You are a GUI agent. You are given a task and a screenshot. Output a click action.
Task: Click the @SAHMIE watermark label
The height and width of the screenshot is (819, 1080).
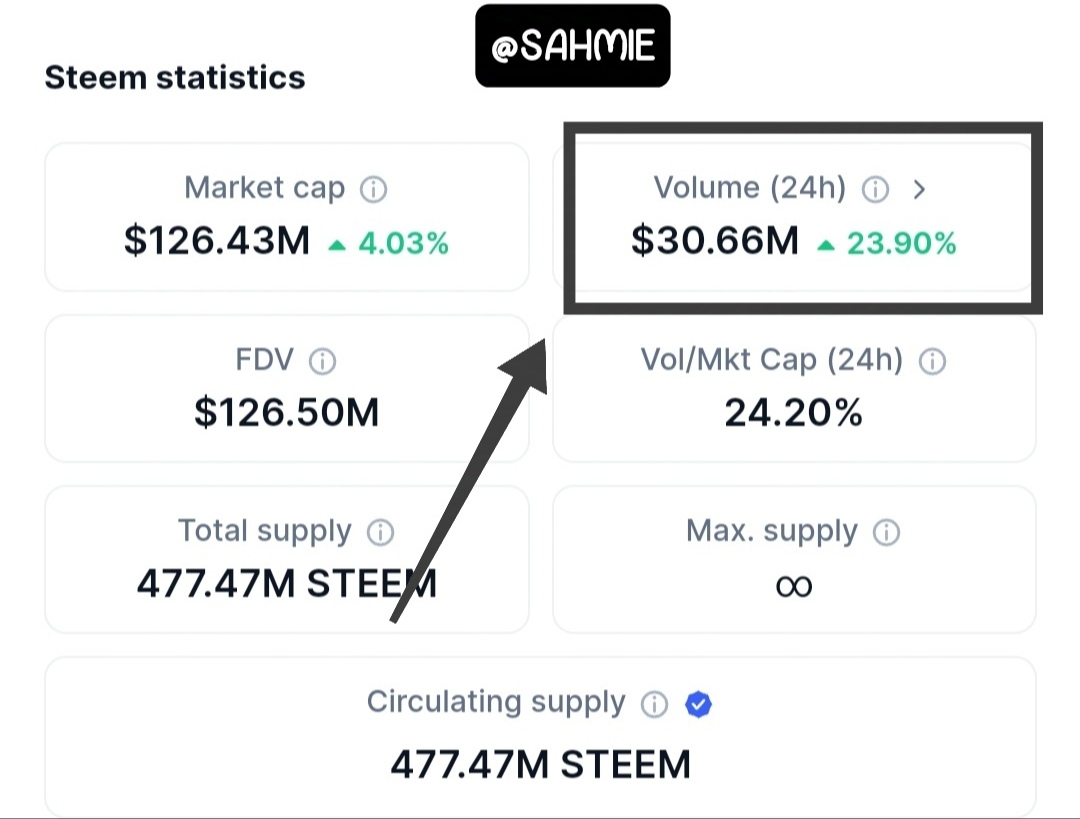572,46
